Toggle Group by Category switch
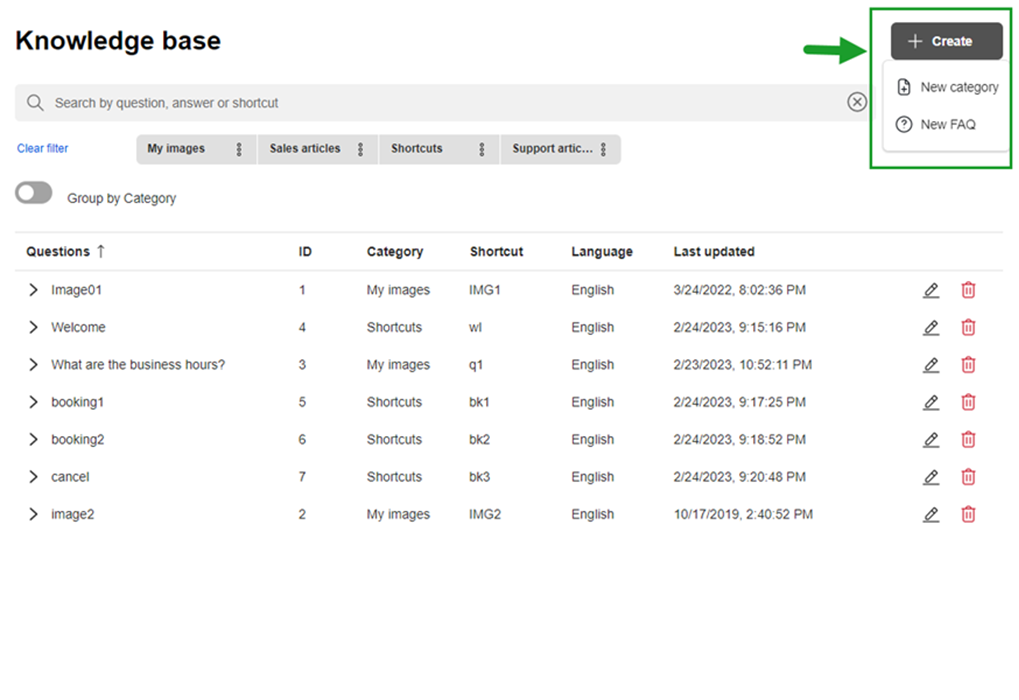Image resolution: width=1019 pixels, height=700 pixels. [34, 193]
